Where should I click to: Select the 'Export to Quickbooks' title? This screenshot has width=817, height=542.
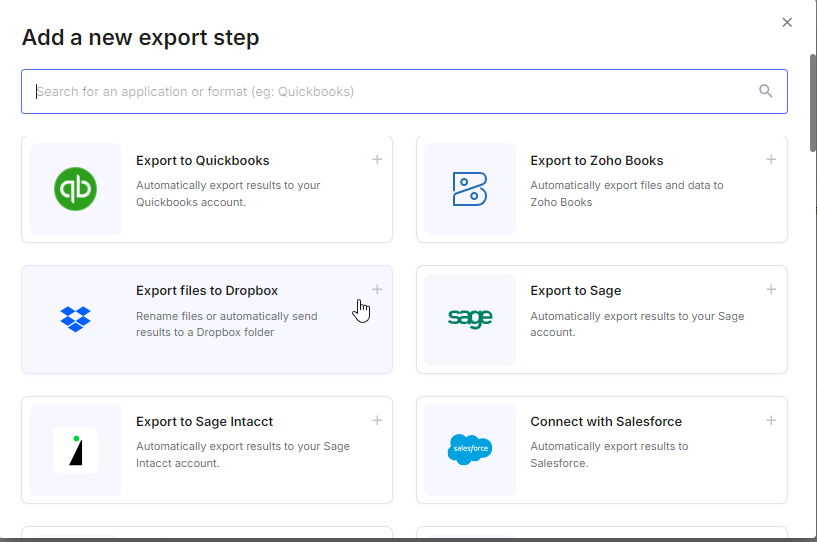pyautogui.click(x=203, y=161)
